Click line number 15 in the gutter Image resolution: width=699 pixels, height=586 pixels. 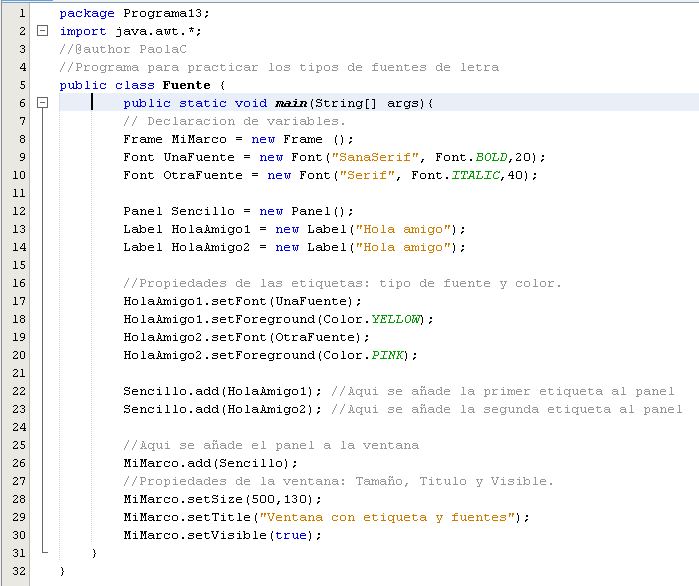[x=19, y=265]
